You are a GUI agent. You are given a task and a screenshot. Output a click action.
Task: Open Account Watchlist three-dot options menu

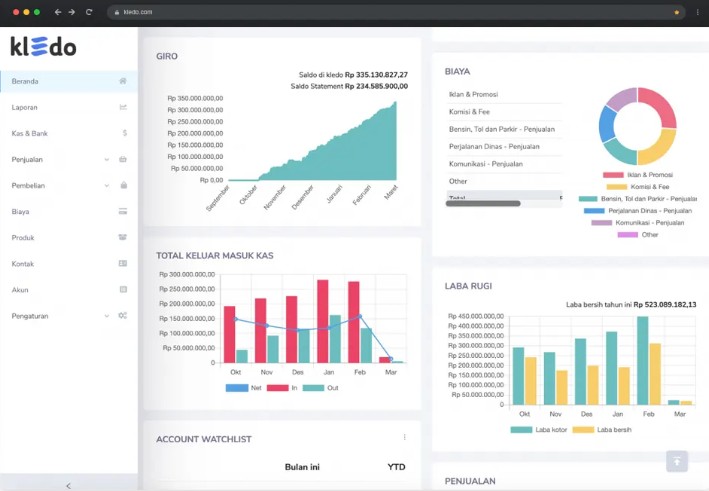pyautogui.click(x=404, y=437)
